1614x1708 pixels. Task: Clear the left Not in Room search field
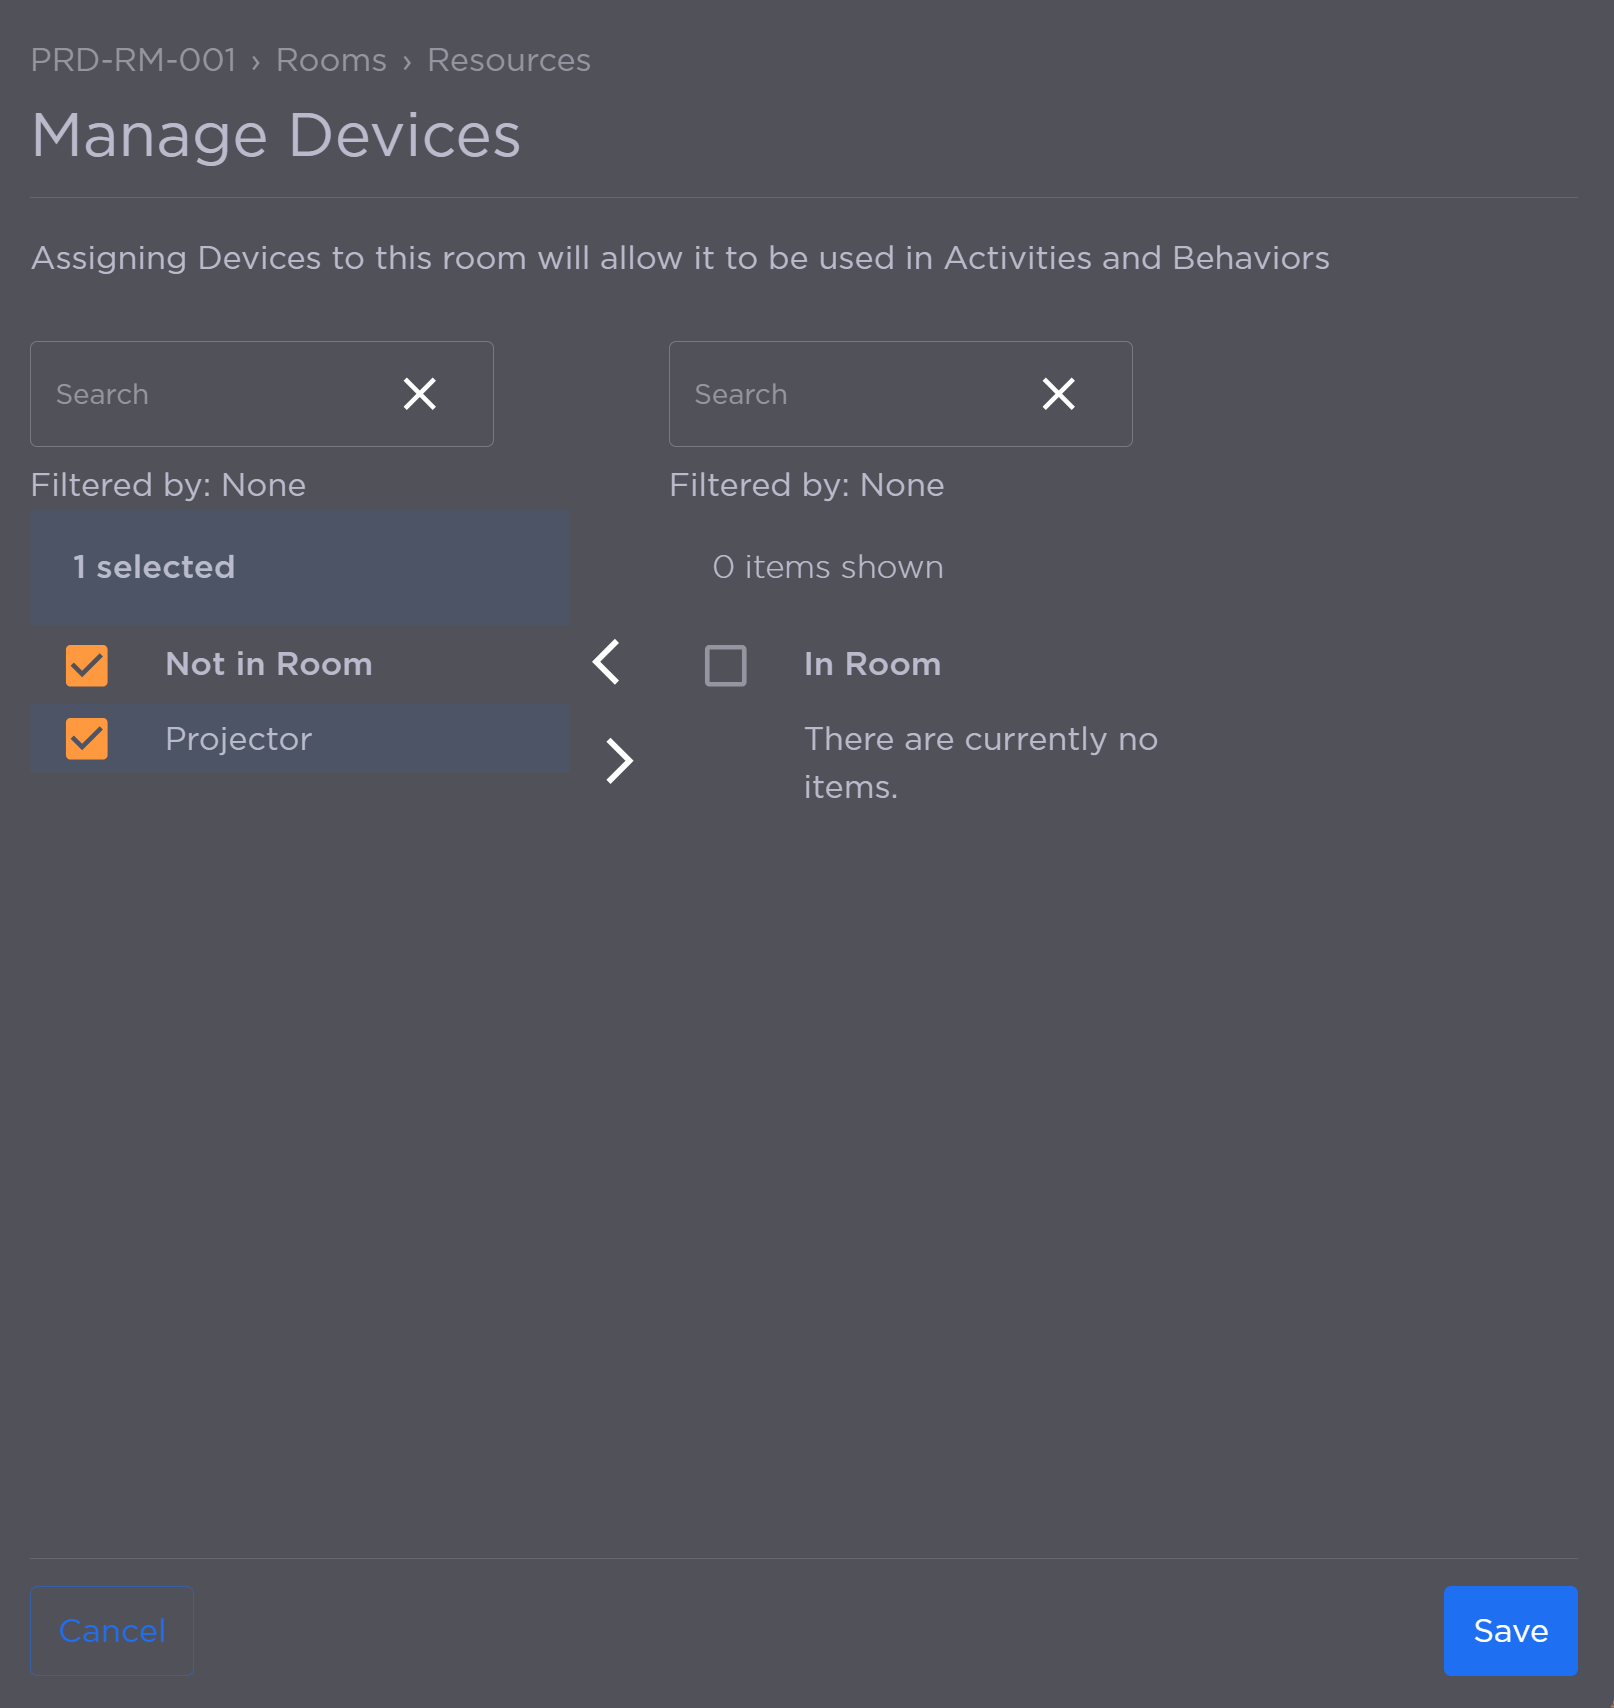[x=420, y=394]
